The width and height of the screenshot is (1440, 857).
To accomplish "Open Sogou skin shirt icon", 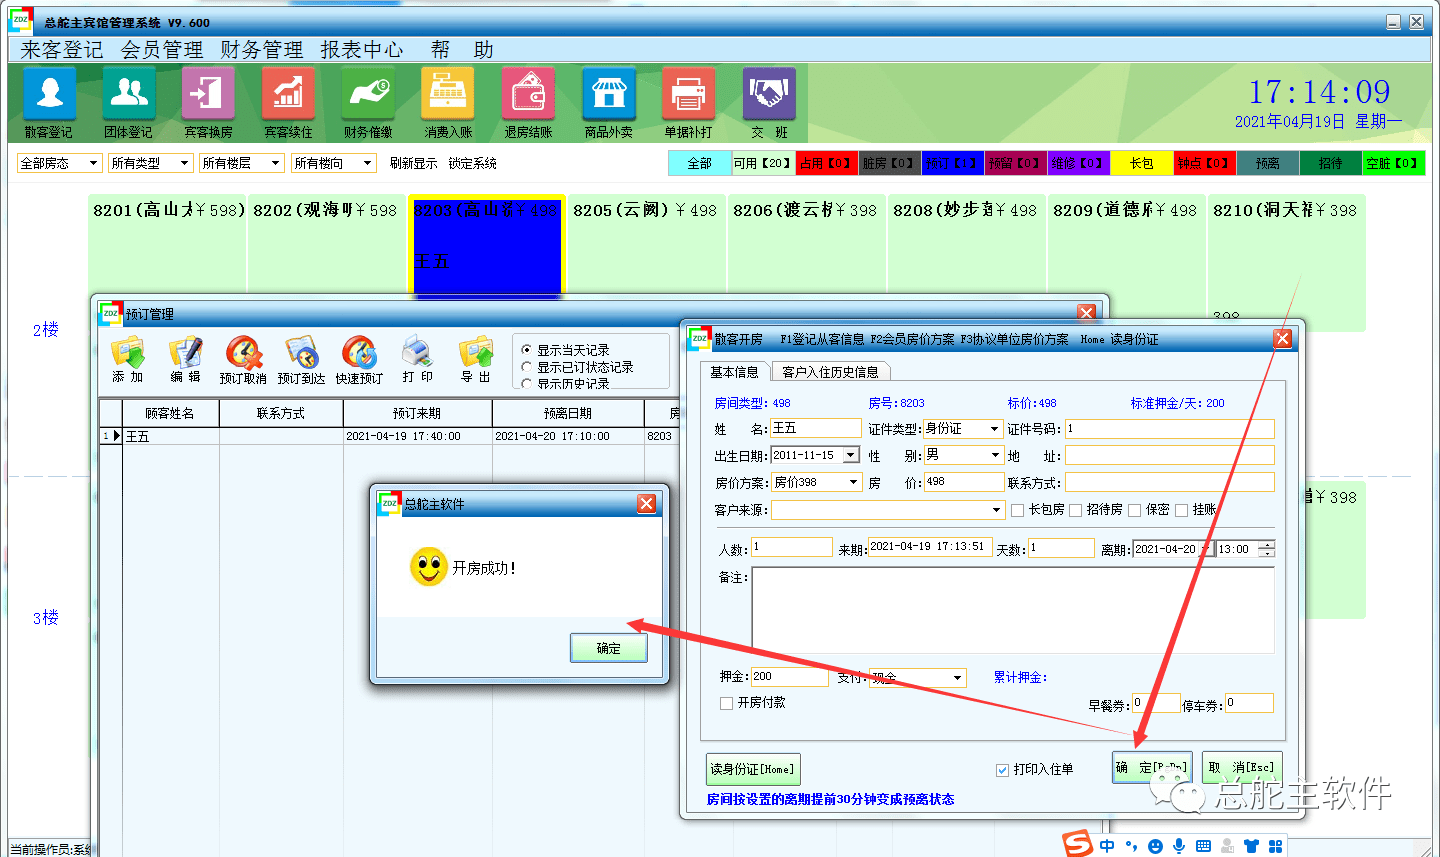I will (1251, 846).
